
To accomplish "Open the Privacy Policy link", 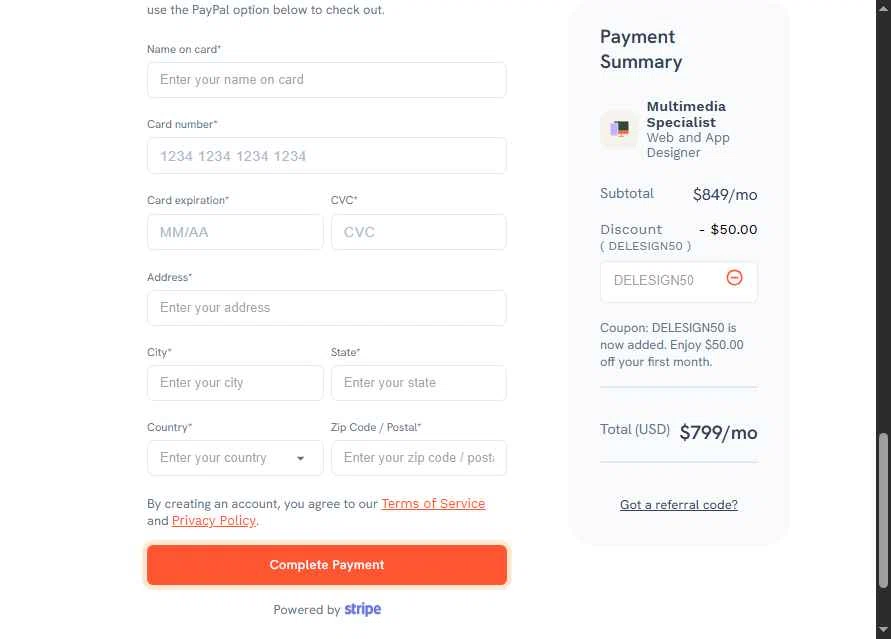I will pyautogui.click(x=214, y=521).
